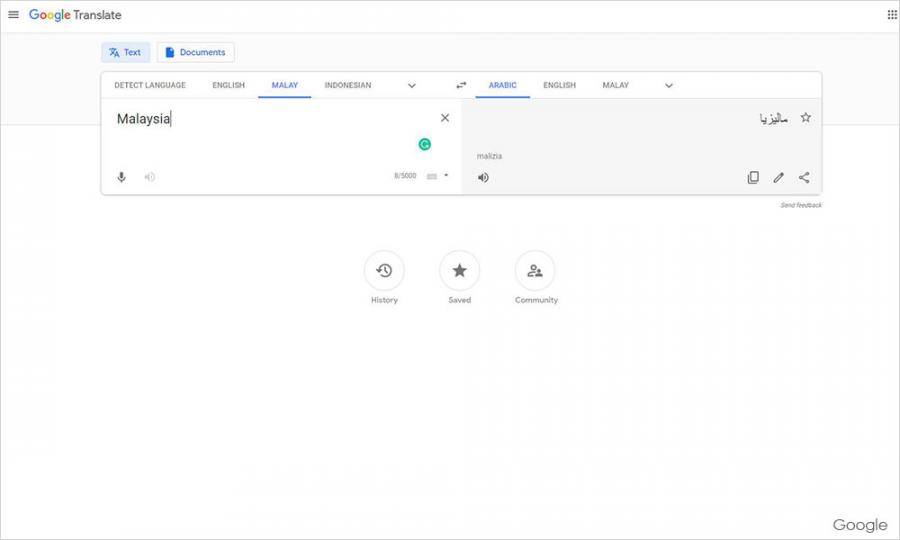This screenshot has height=540, width=900.
Task: Listen to the Arabic translation
Action: (x=483, y=178)
